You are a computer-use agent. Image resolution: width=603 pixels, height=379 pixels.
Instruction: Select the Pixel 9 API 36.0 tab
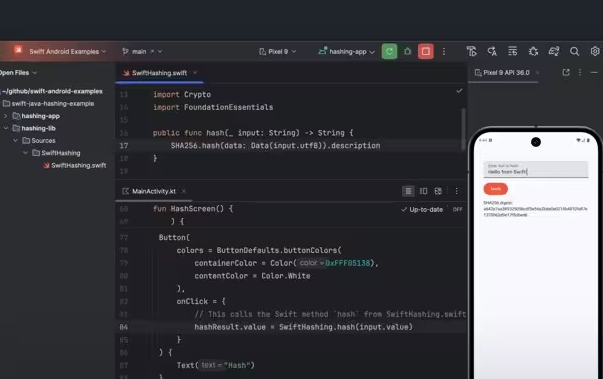[502, 73]
